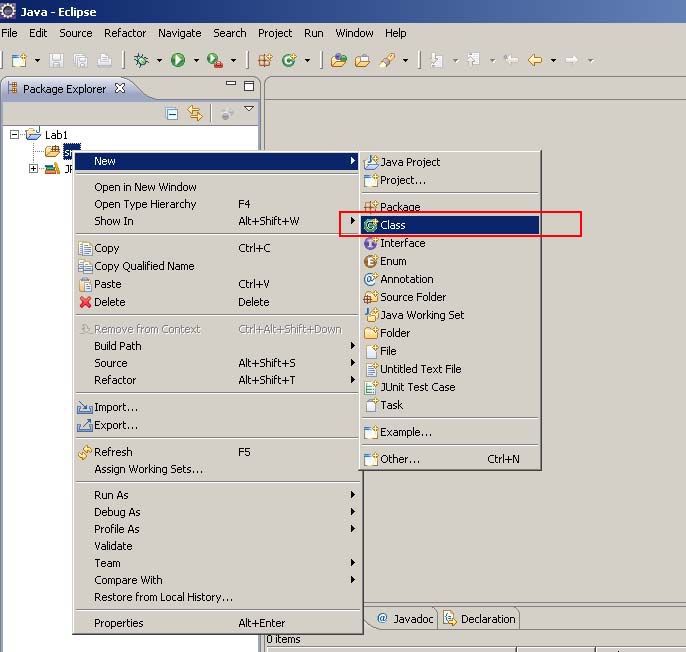Choose Annotation from the New submenu
This screenshot has height=652, width=686.
[450, 279]
